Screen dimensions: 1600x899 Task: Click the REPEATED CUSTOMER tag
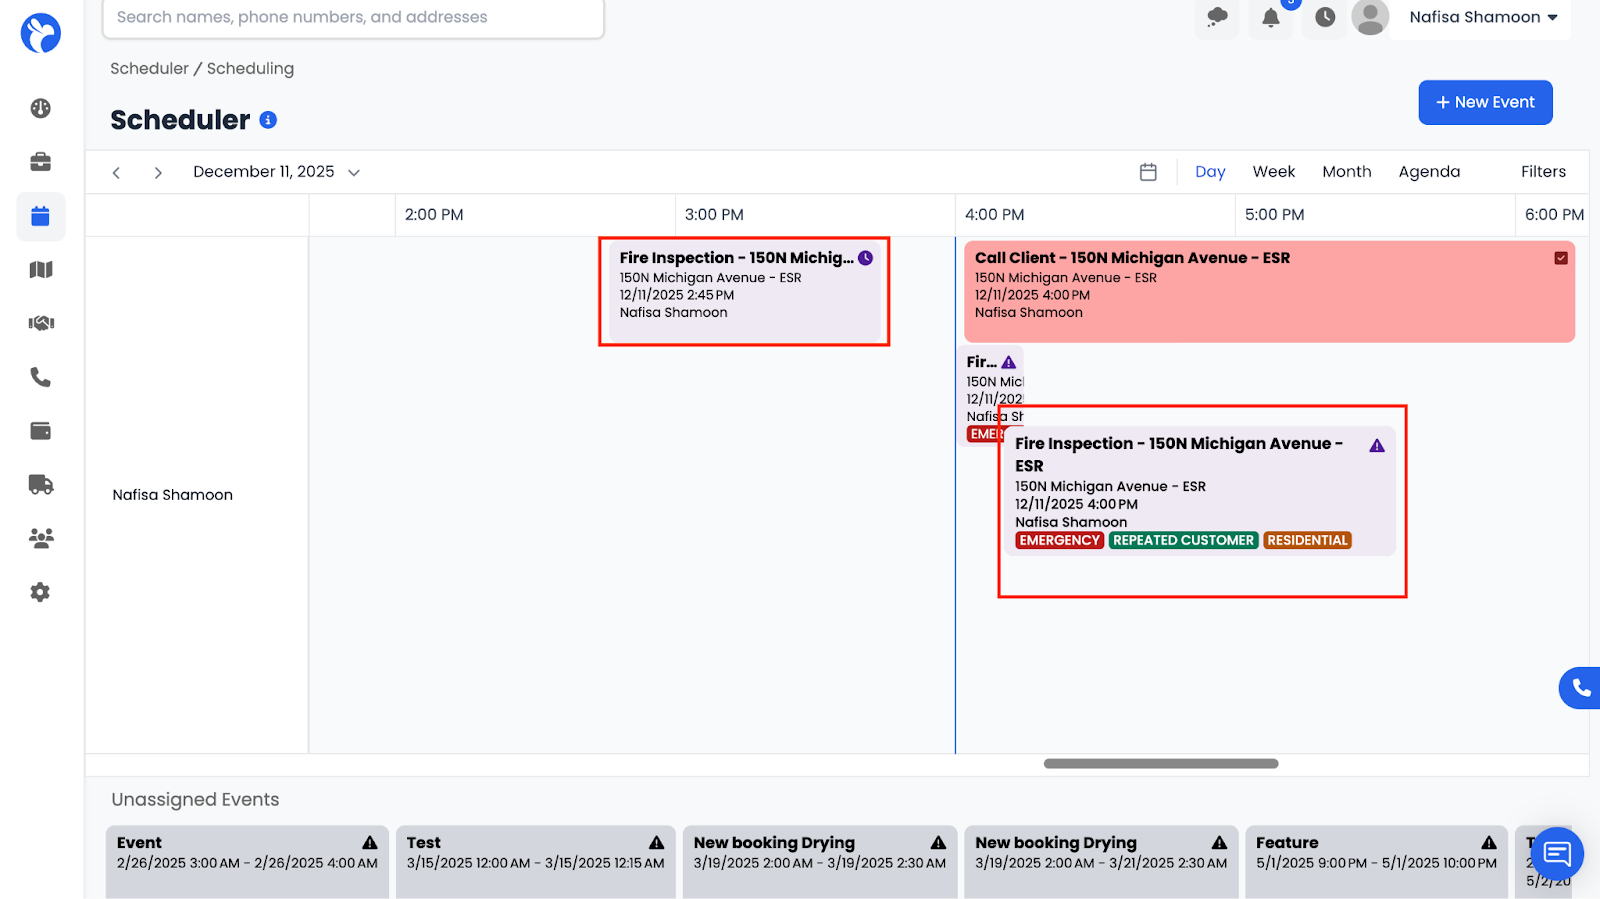[x=1183, y=540]
